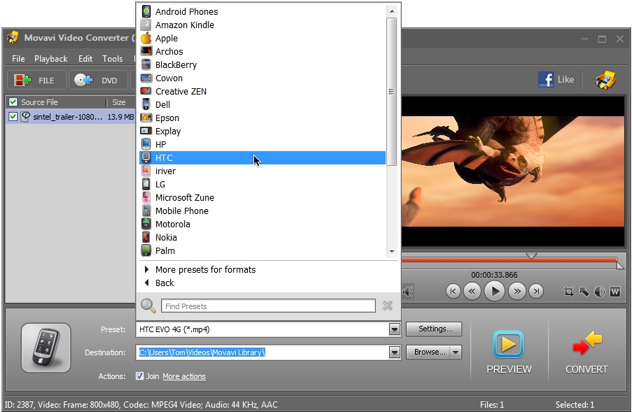Image resolution: width=632 pixels, height=412 pixels.
Task: Open the File menu
Action: pos(18,59)
